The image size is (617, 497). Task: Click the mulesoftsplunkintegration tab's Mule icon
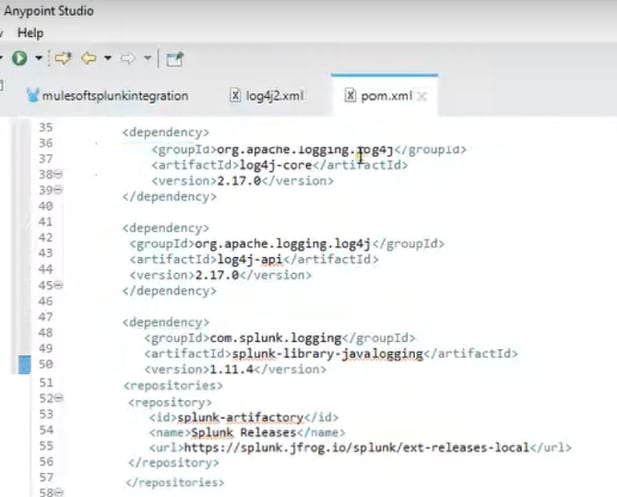click(33, 95)
